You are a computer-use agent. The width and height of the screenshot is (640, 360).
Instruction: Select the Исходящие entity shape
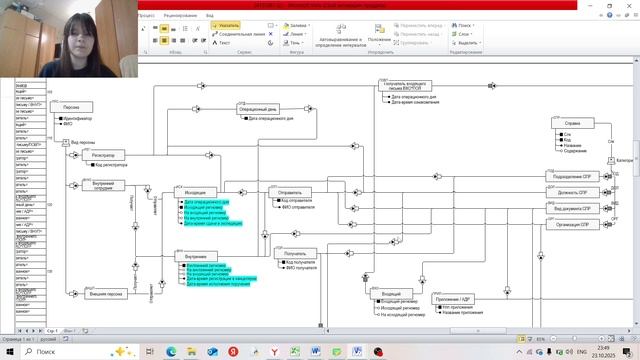click(196, 192)
